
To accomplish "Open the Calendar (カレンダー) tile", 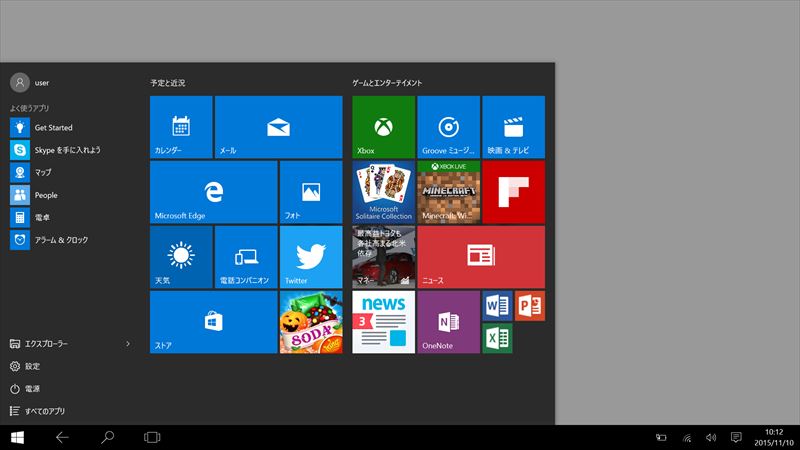I will click(x=181, y=127).
